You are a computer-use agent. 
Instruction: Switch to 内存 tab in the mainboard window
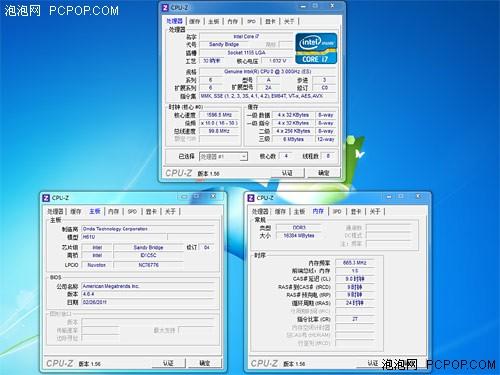coord(114,211)
